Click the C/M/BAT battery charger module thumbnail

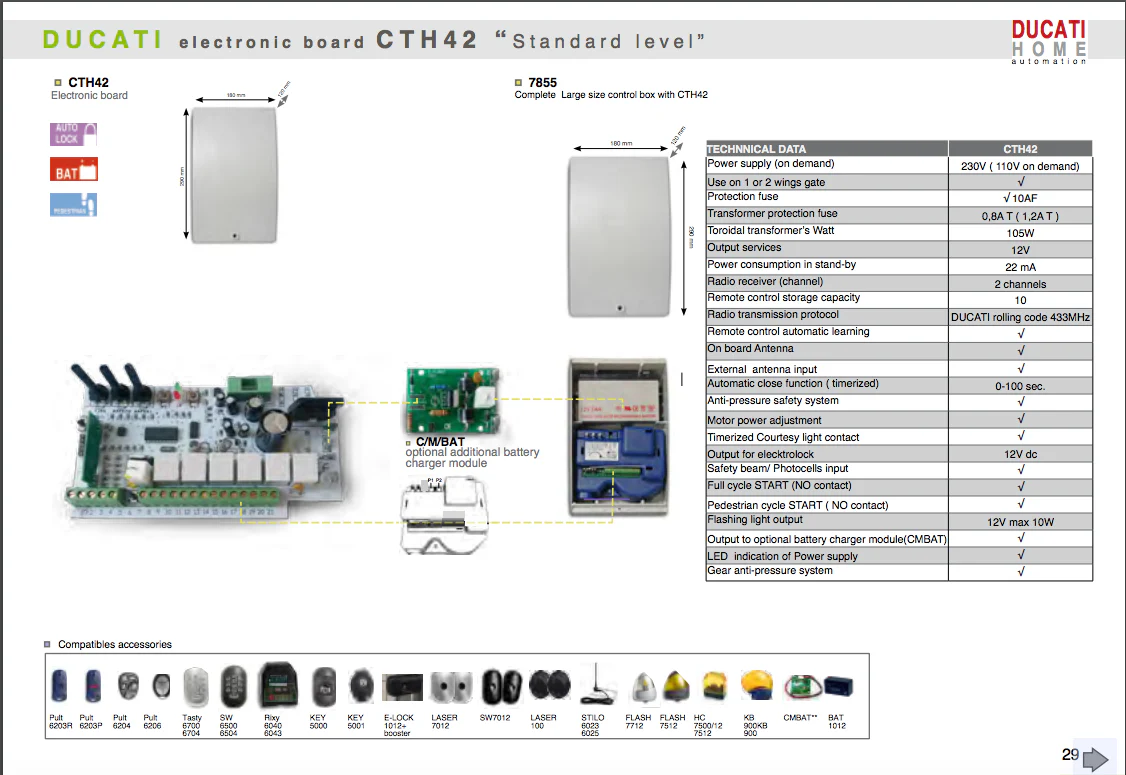tap(455, 400)
